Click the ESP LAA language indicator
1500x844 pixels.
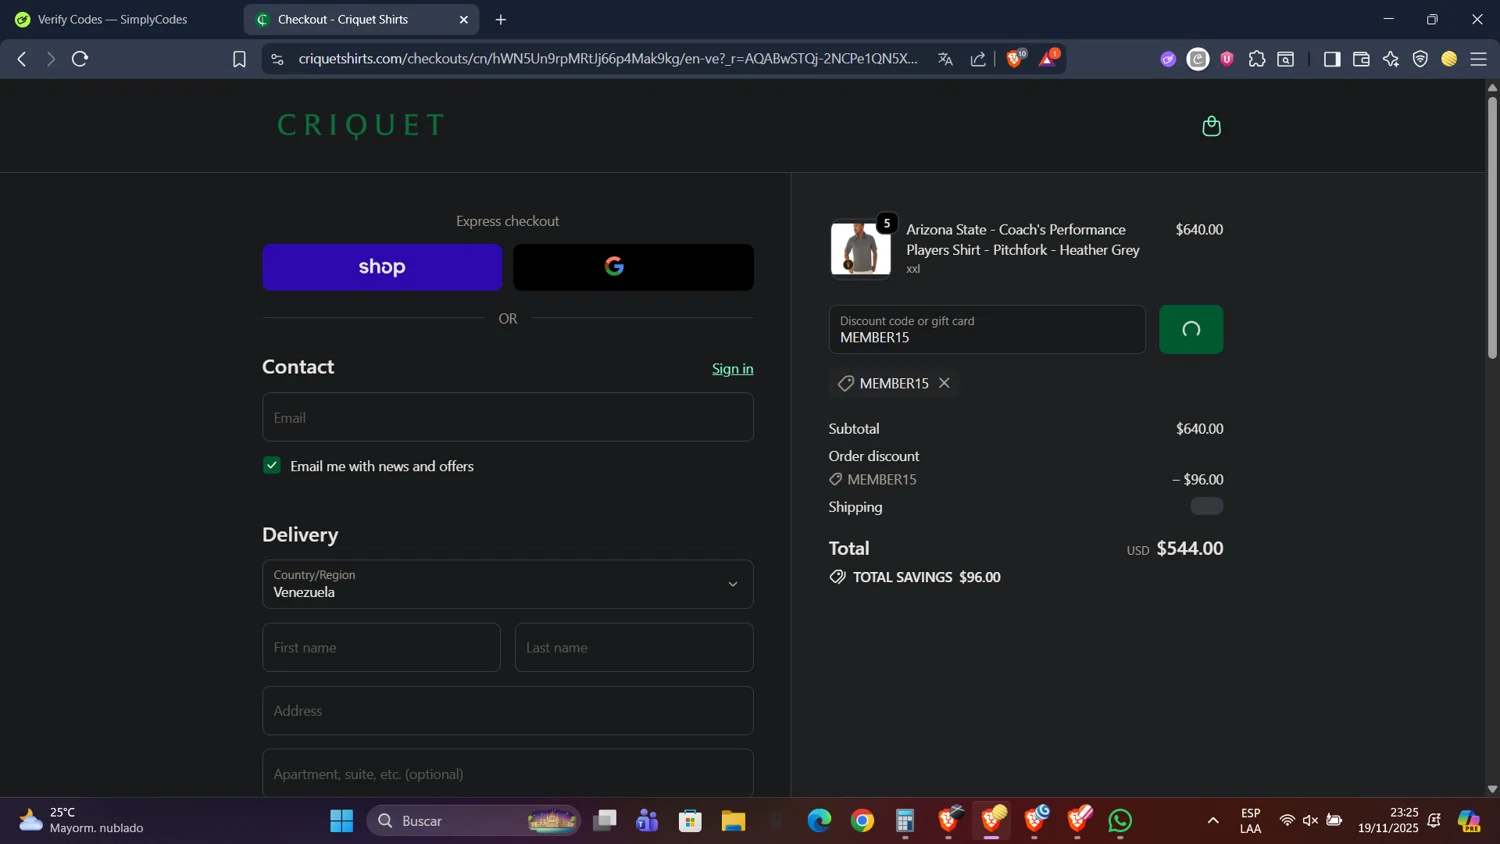tap(1250, 820)
